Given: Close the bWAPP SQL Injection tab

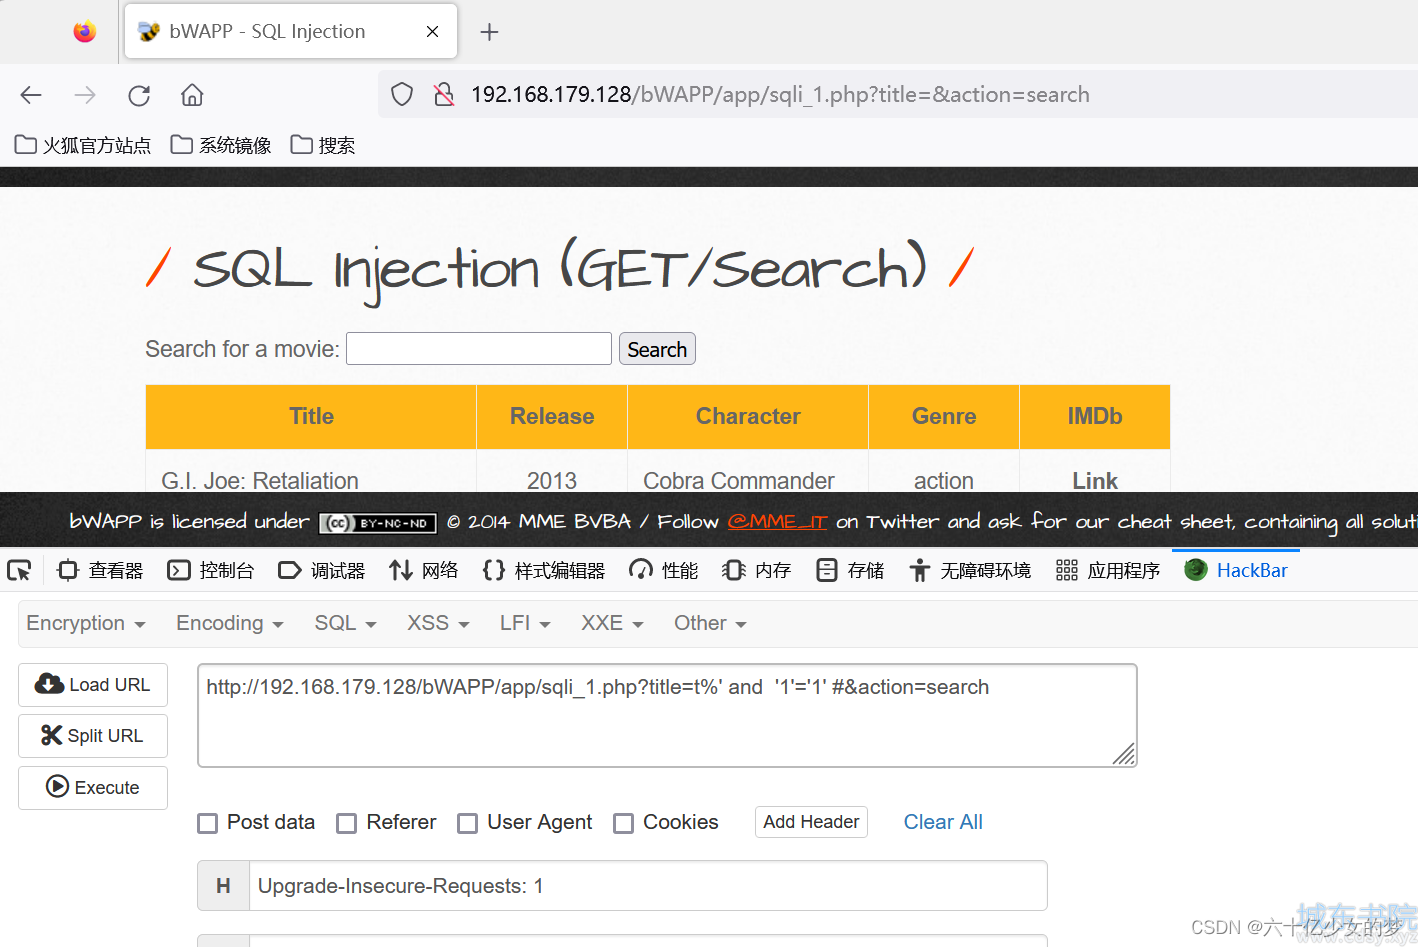Looking at the screenshot, I should pyautogui.click(x=432, y=32).
